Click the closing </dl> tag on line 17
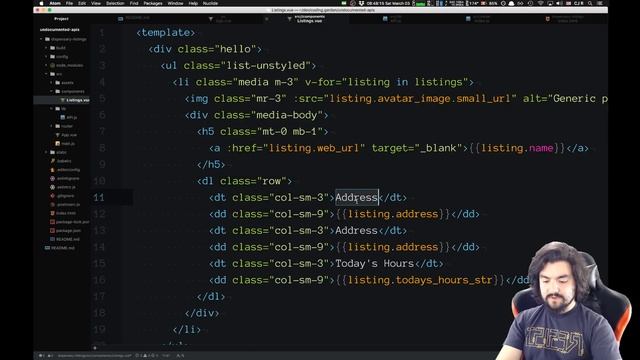The height and width of the screenshot is (360, 640). pos(211,297)
